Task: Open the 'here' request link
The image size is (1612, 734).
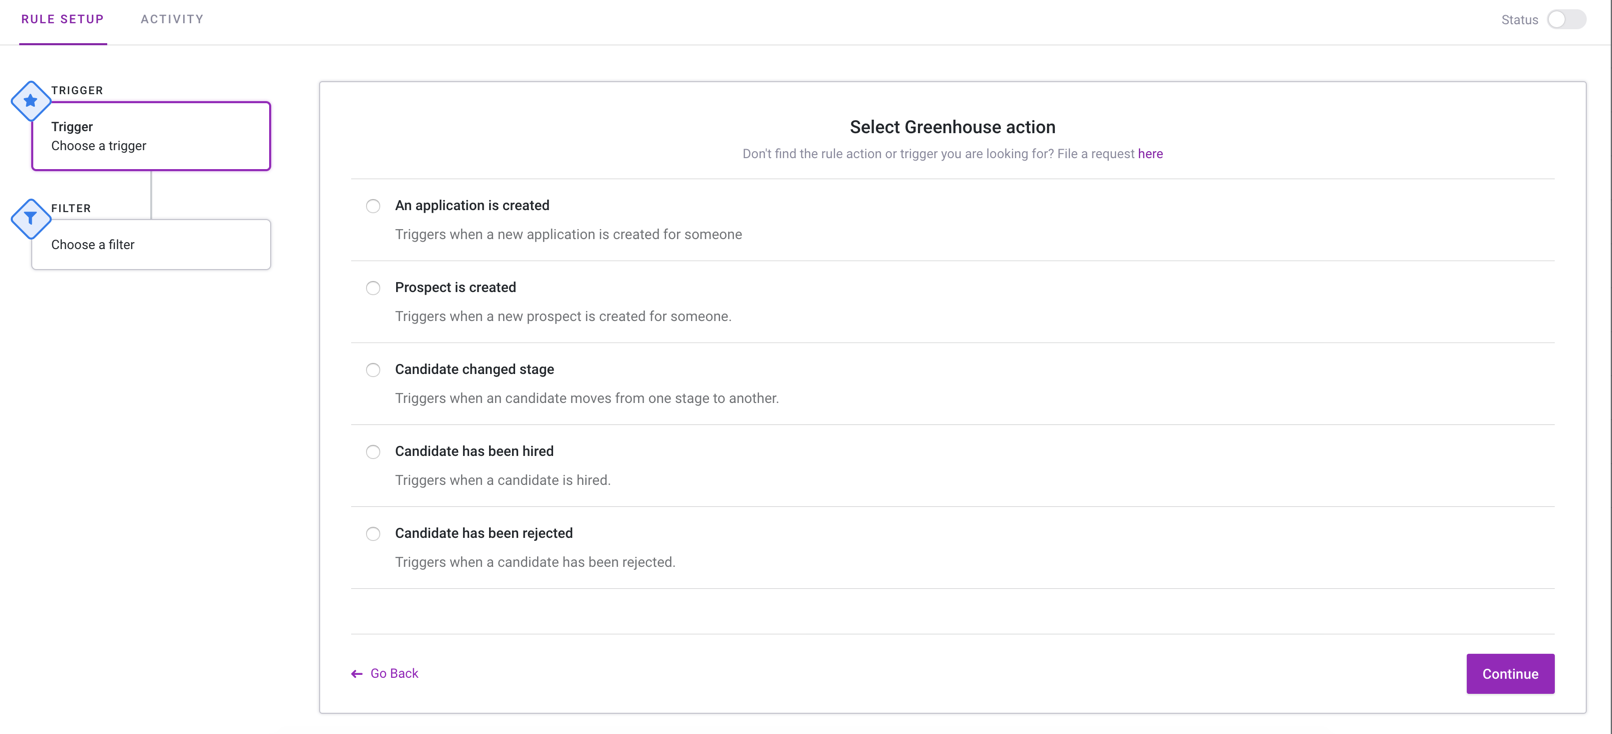Action: pos(1150,154)
